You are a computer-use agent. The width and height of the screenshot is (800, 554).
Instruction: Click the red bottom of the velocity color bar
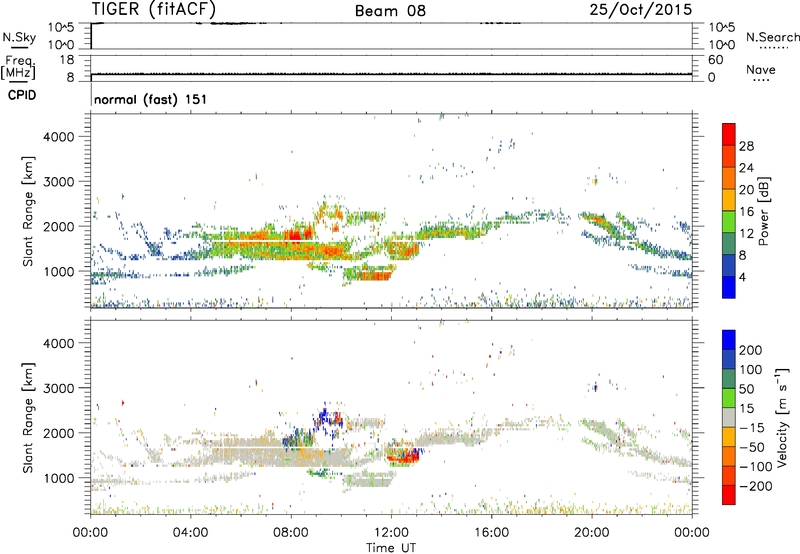point(729,495)
